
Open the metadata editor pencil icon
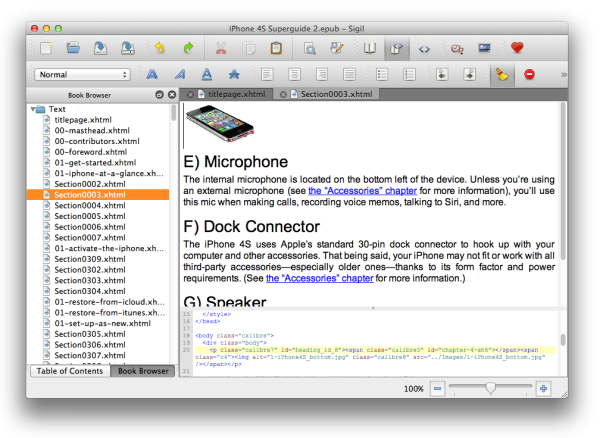337,48
